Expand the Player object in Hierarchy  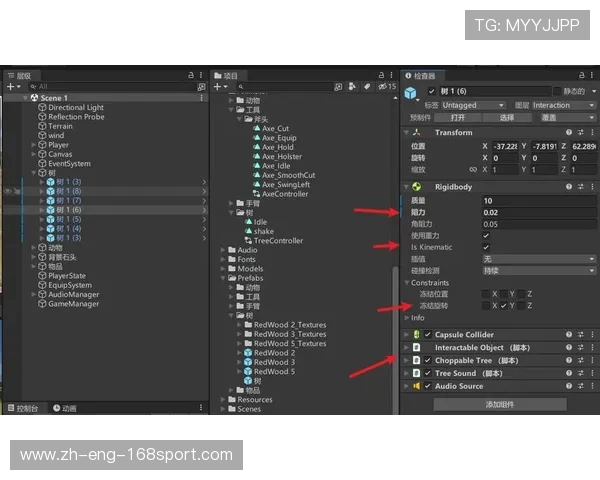pyautogui.click(x=34, y=145)
